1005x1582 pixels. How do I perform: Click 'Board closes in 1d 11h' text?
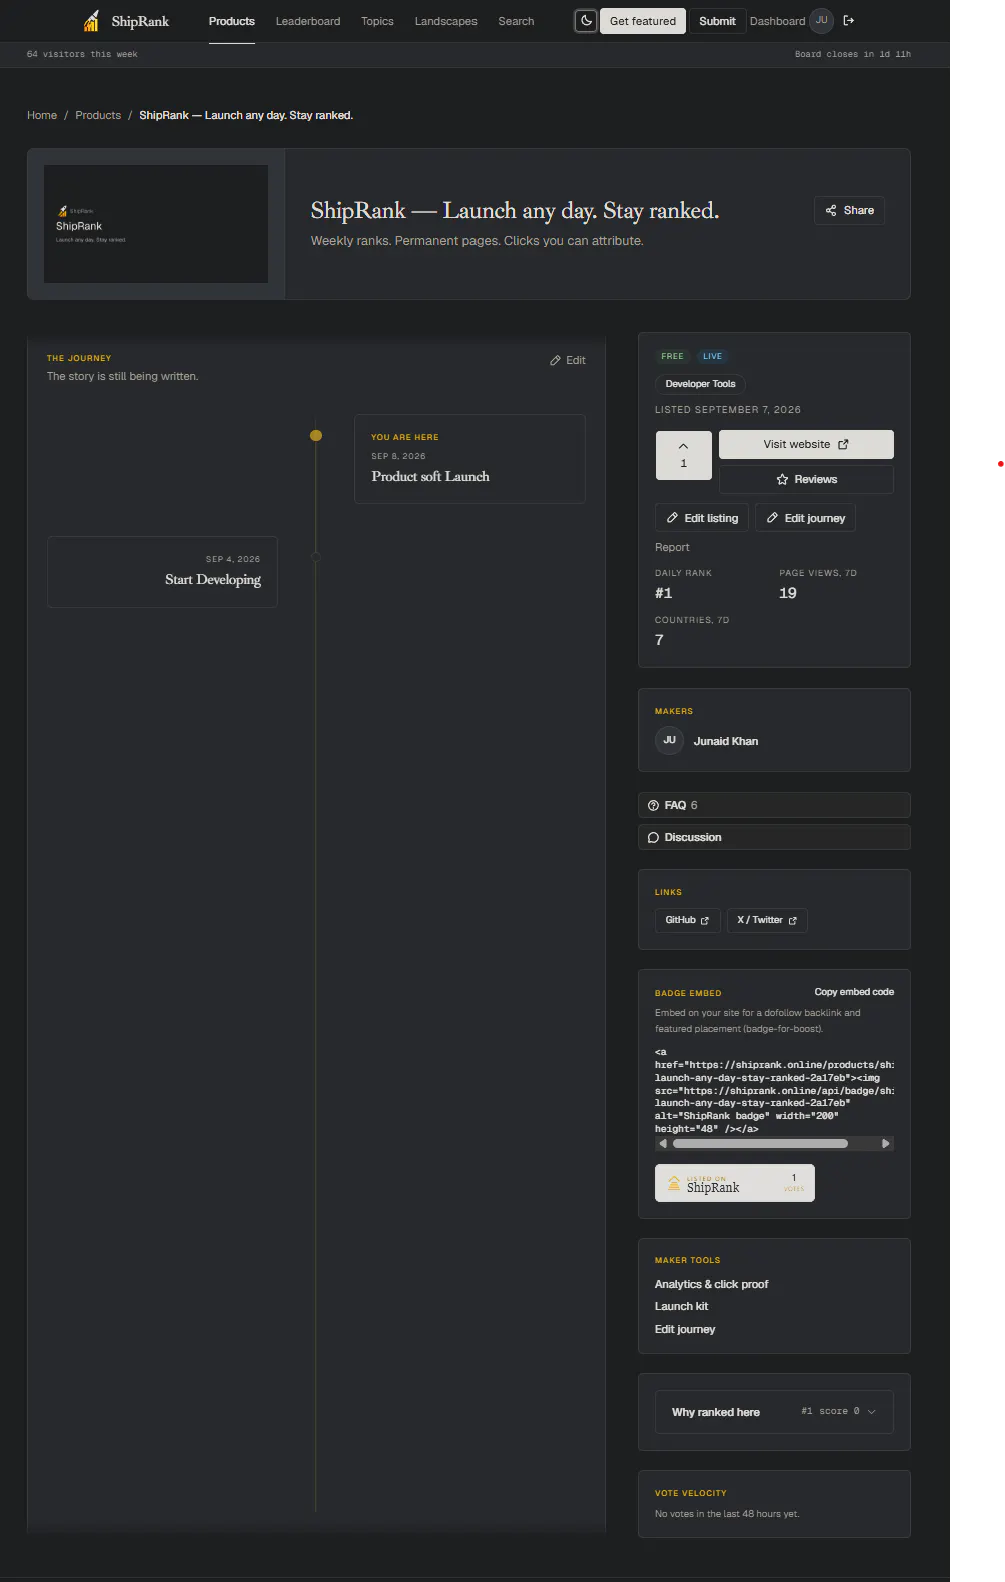click(853, 54)
